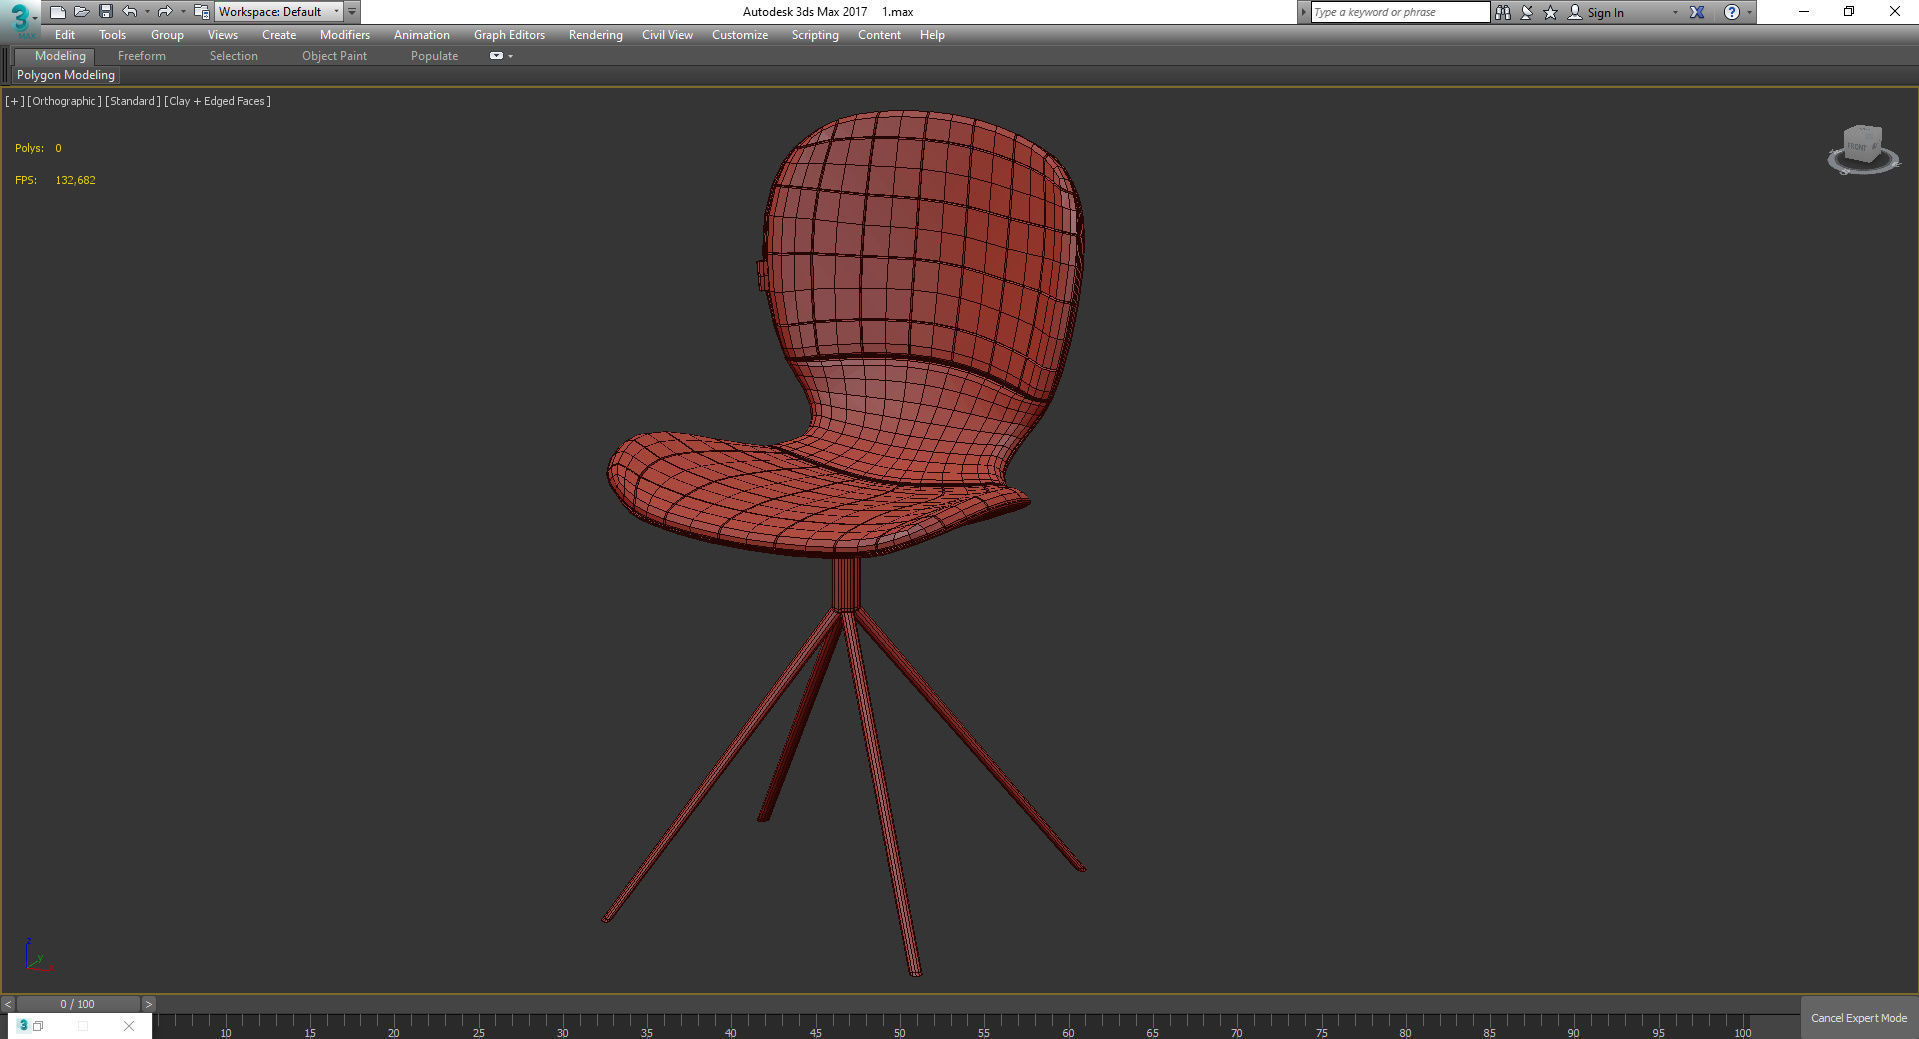Open the Civil View menu
The width and height of the screenshot is (1919, 1039).
[667, 35]
